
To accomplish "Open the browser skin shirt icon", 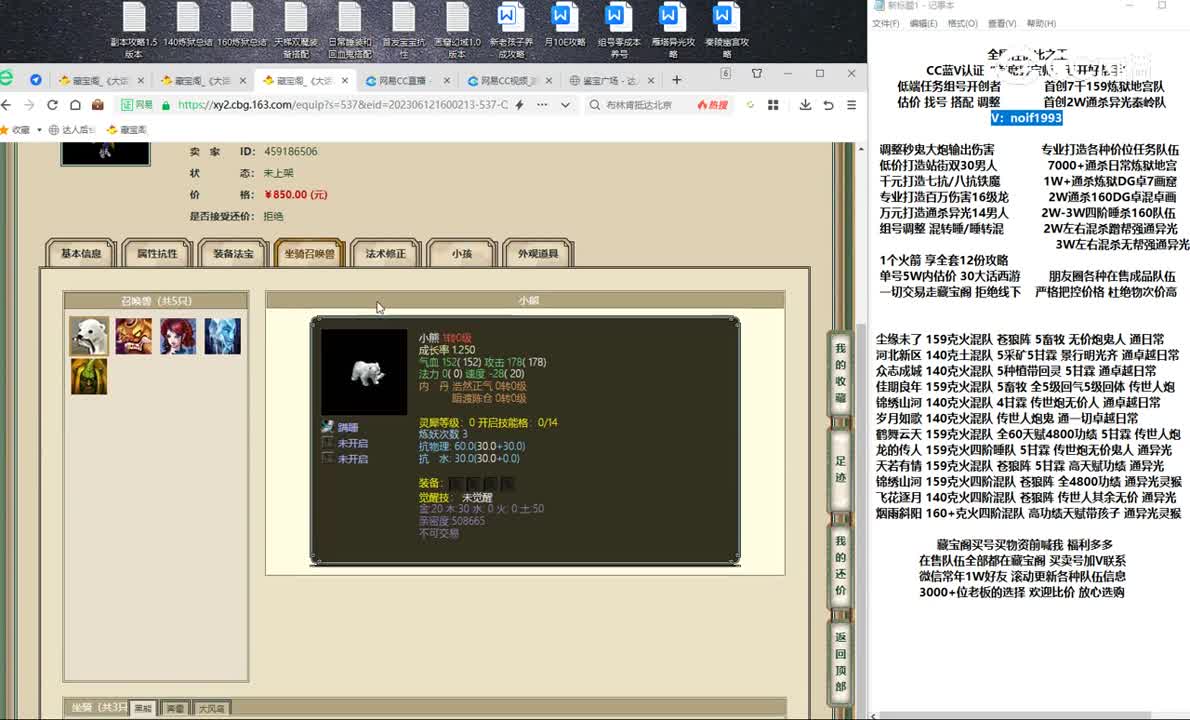I will pyautogui.click(x=757, y=74).
